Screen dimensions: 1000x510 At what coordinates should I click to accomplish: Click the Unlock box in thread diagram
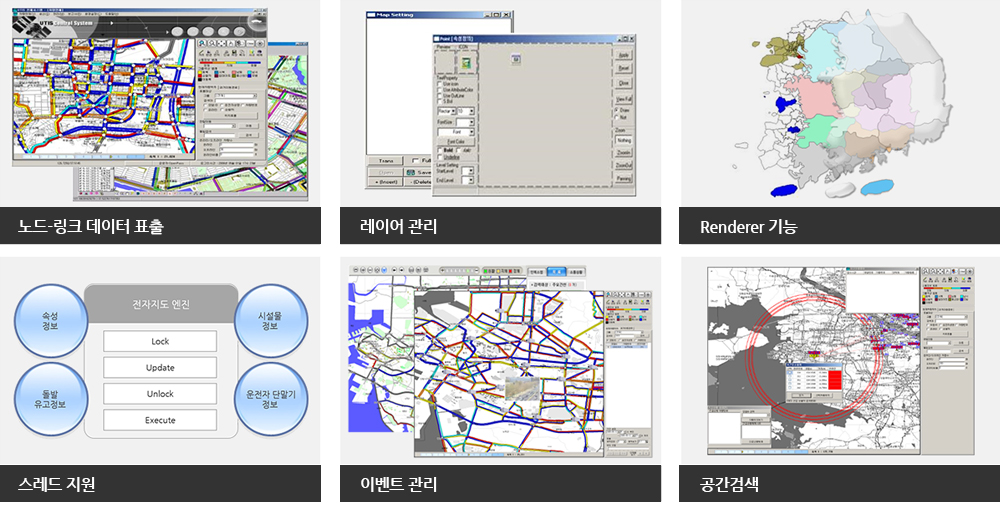pyautogui.click(x=160, y=393)
